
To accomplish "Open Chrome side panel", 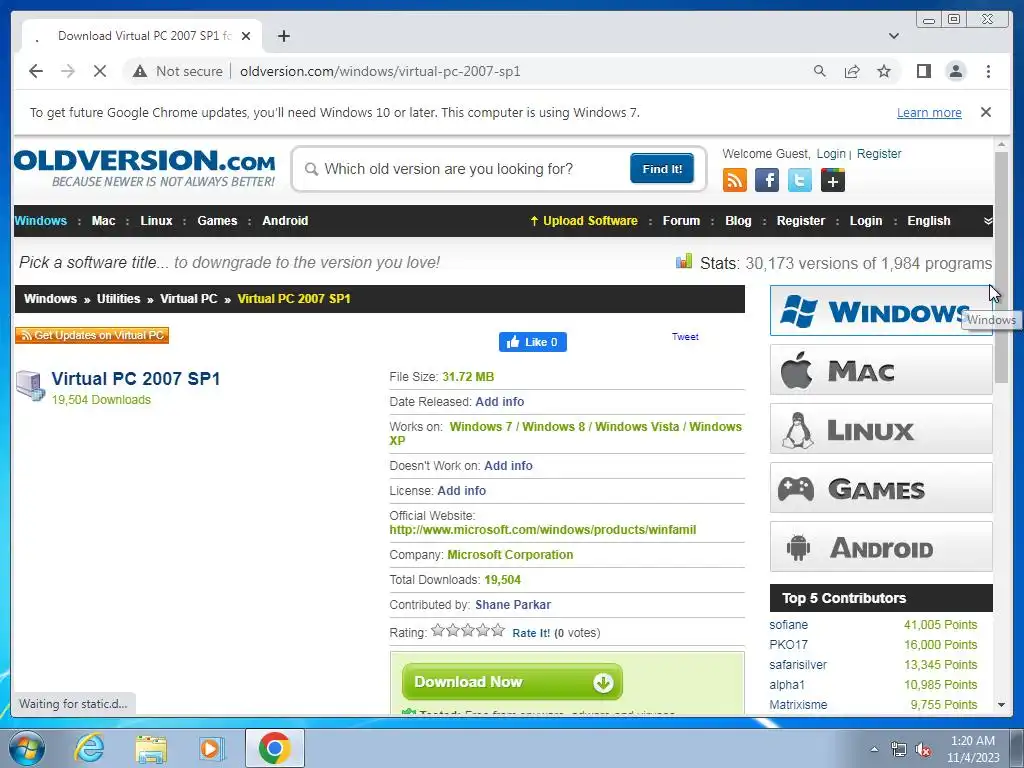I will pyautogui.click(x=923, y=71).
